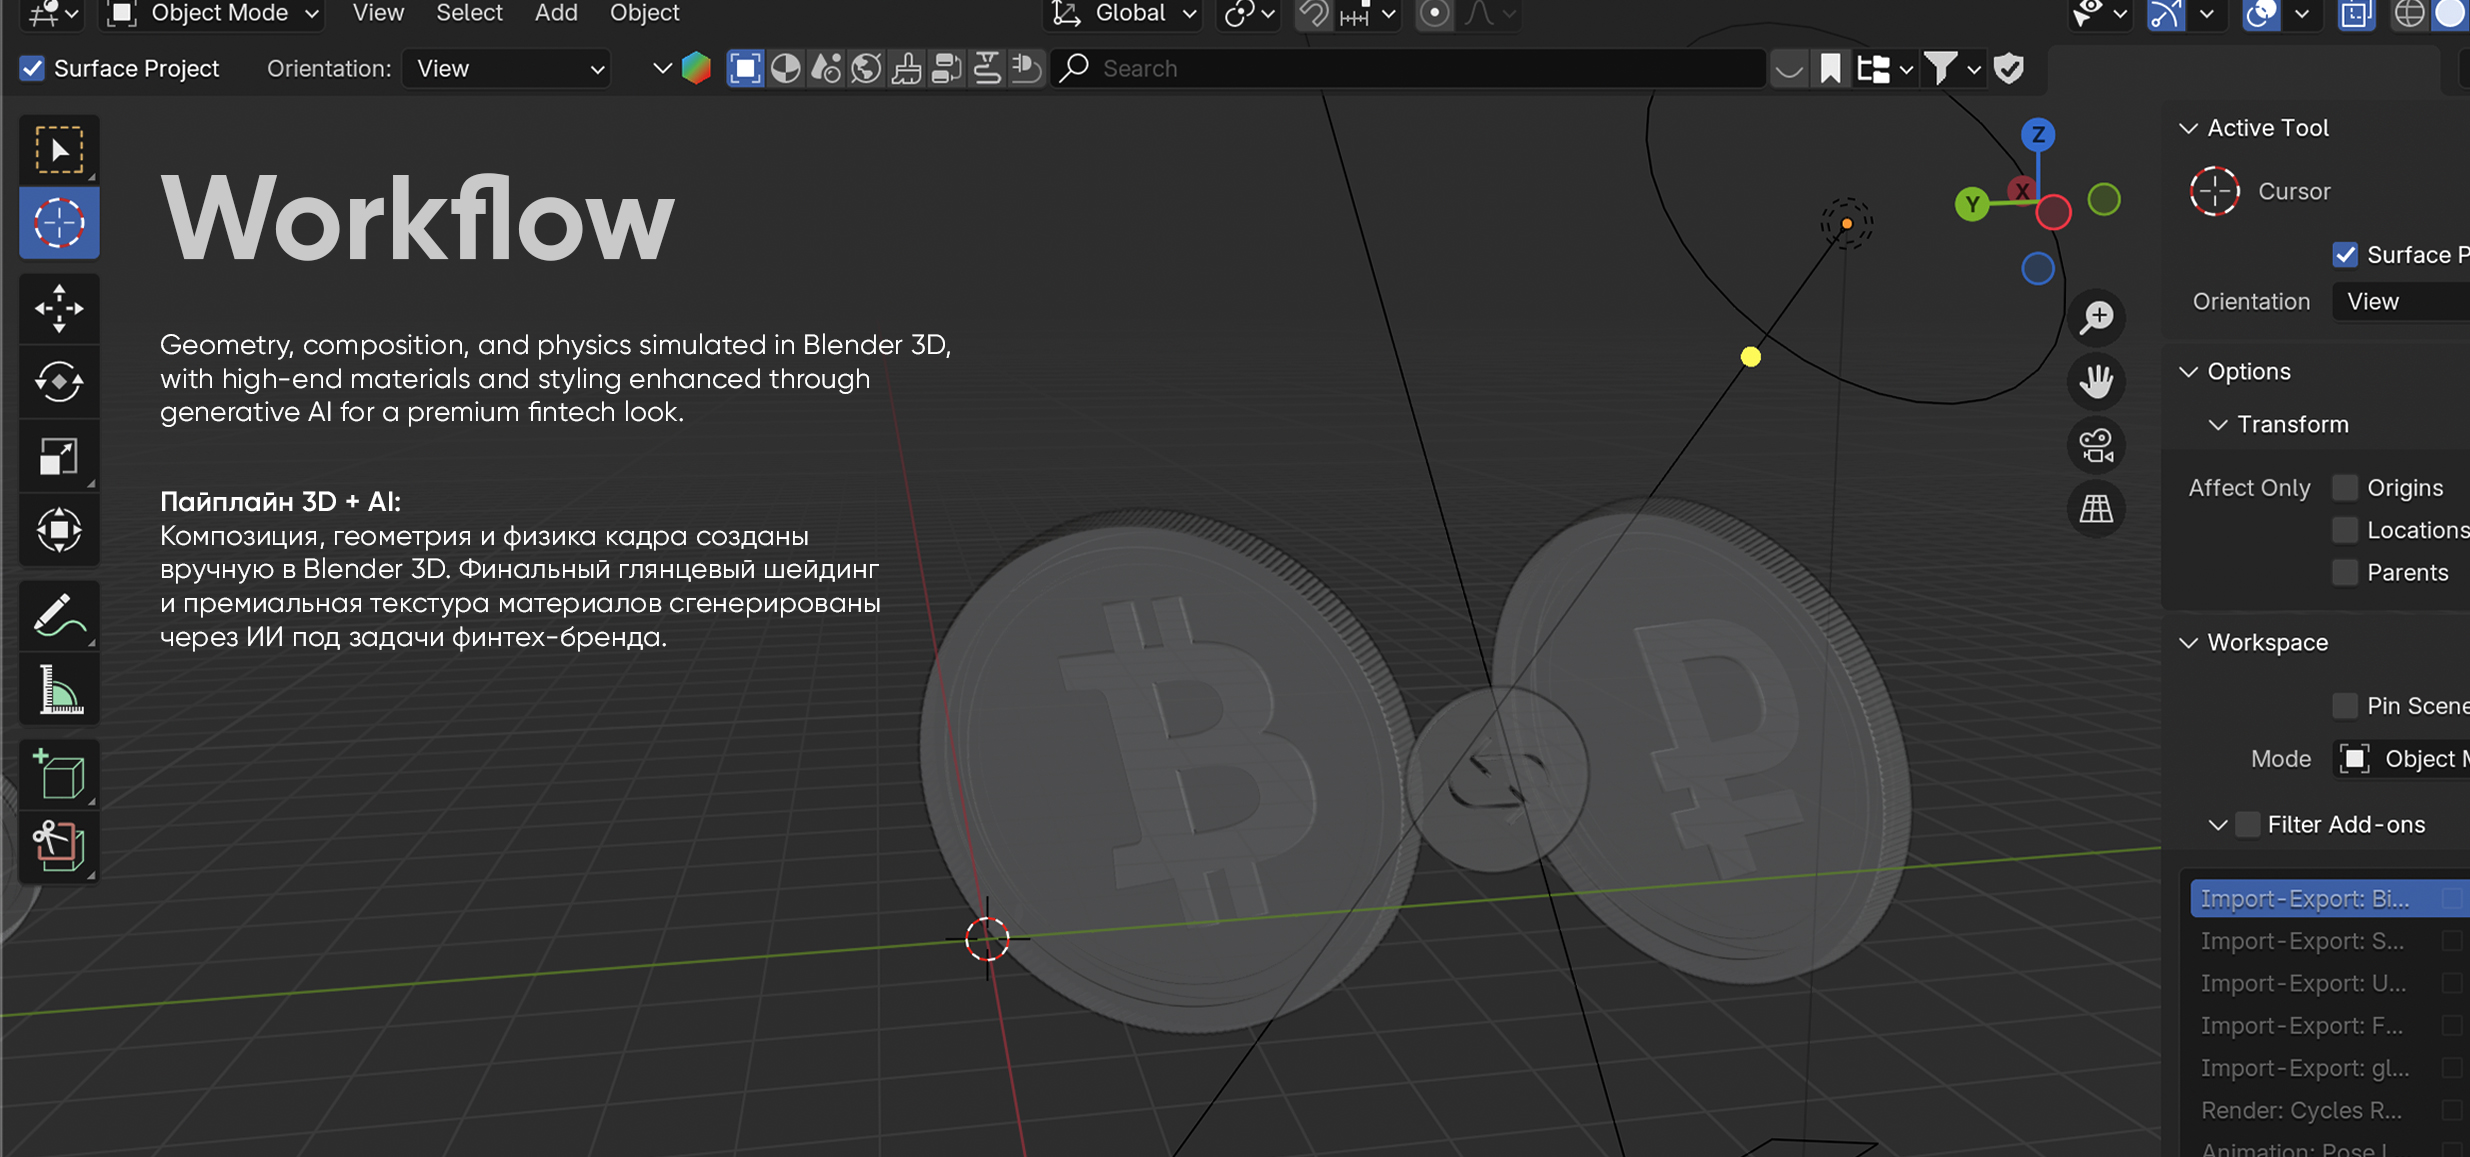Toggle Surface Project checkbox in sidebar
The image size is (2470, 1157).
coord(2345,255)
